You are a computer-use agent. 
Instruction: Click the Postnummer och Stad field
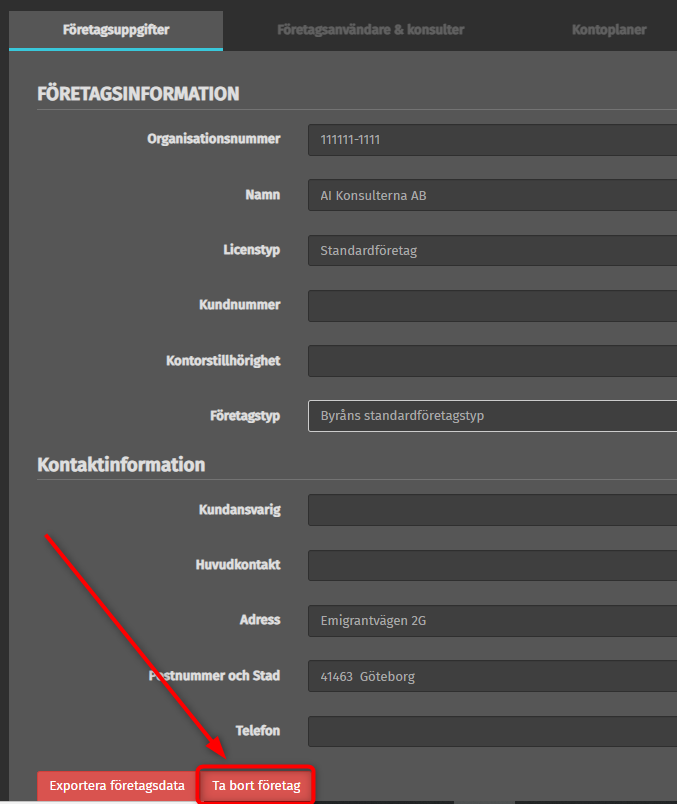pyautogui.click(x=492, y=676)
